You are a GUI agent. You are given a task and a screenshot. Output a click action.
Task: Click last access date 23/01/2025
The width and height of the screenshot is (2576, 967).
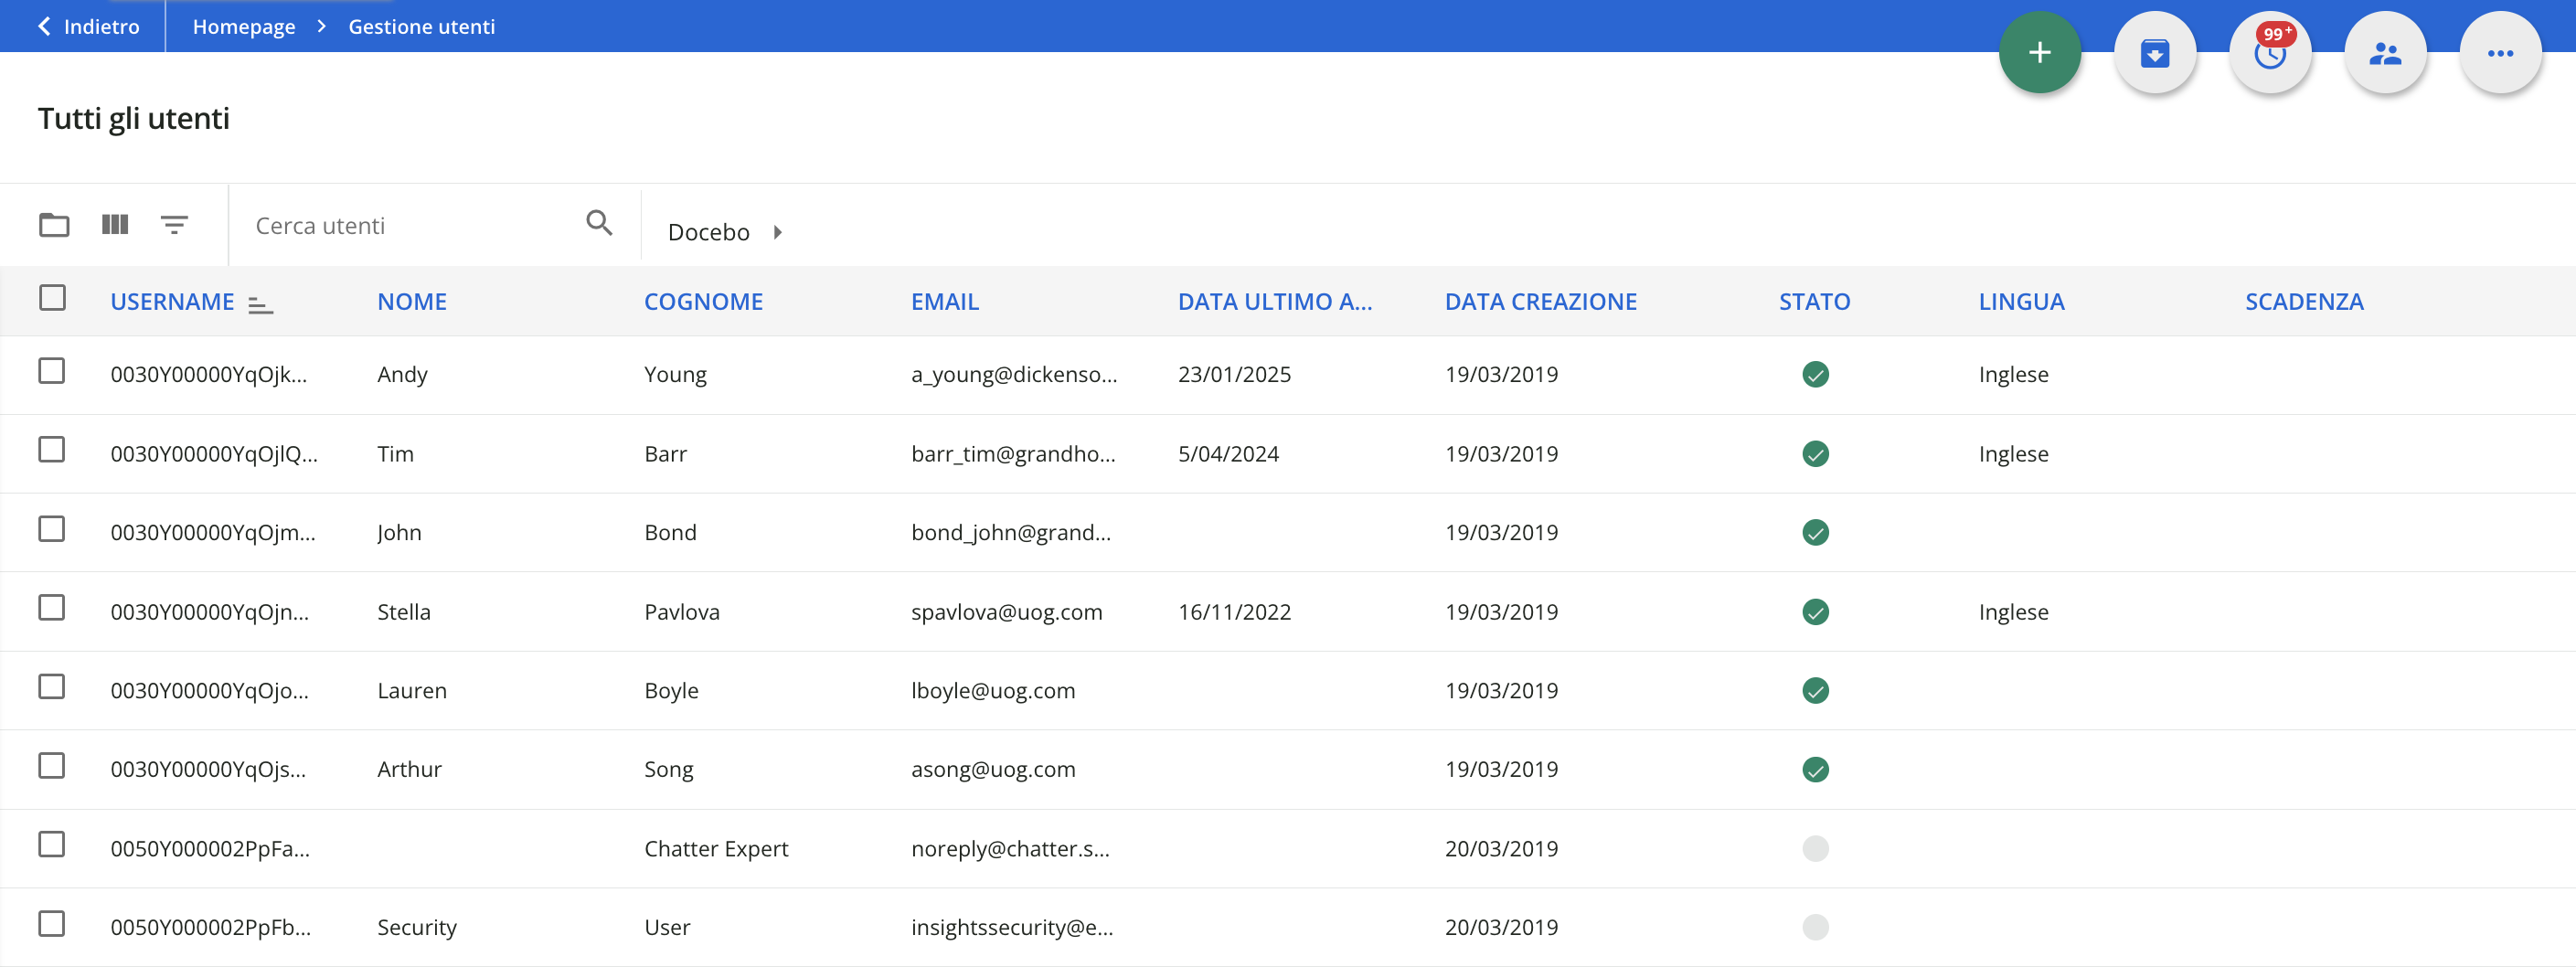[x=1234, y=375]
